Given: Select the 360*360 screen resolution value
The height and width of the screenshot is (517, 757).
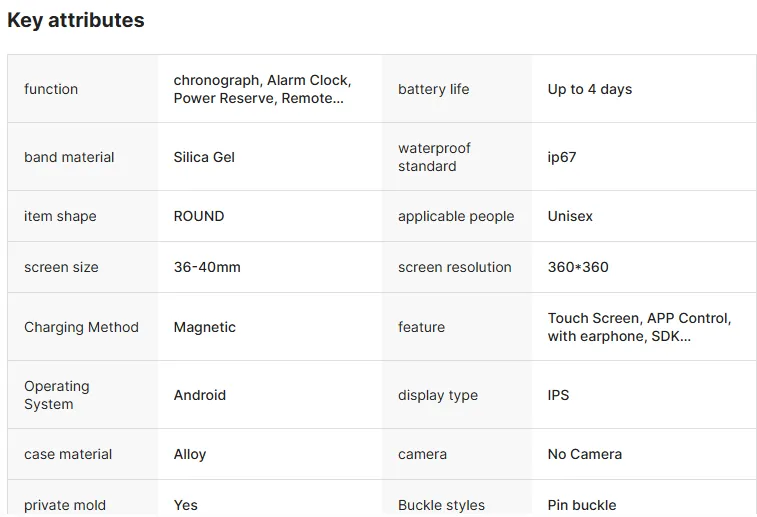Looking at the screenshot, I should [578, 267].
